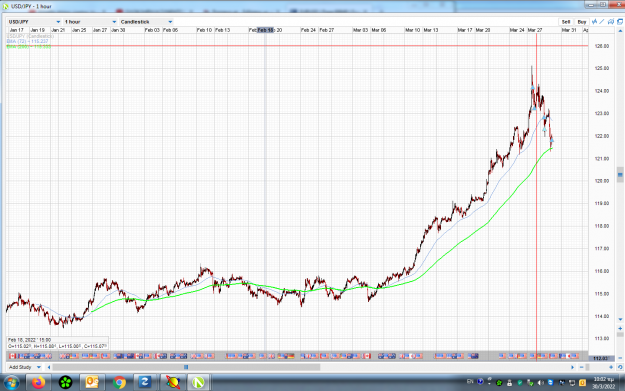This screenshot has height=391, width=625.
Task: Reset chart zoom with the circular icon
Action: coord(620,367)
